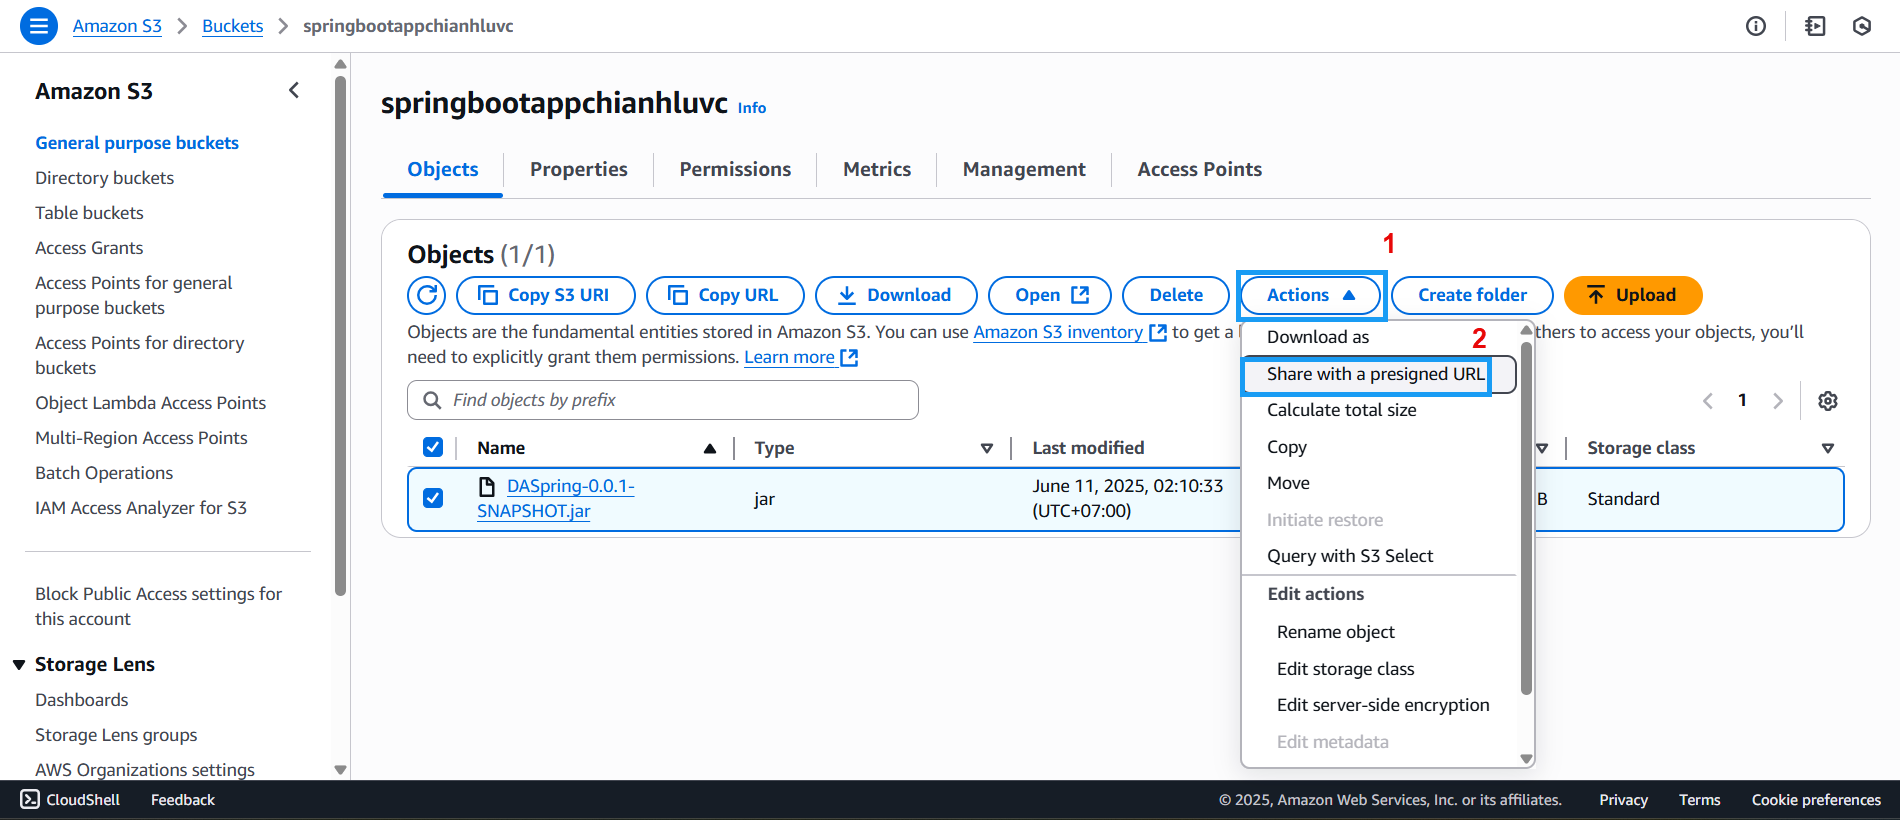
Task: Collapse the Amazon S3 sidebar with chevron
Action: click(294, 90)
